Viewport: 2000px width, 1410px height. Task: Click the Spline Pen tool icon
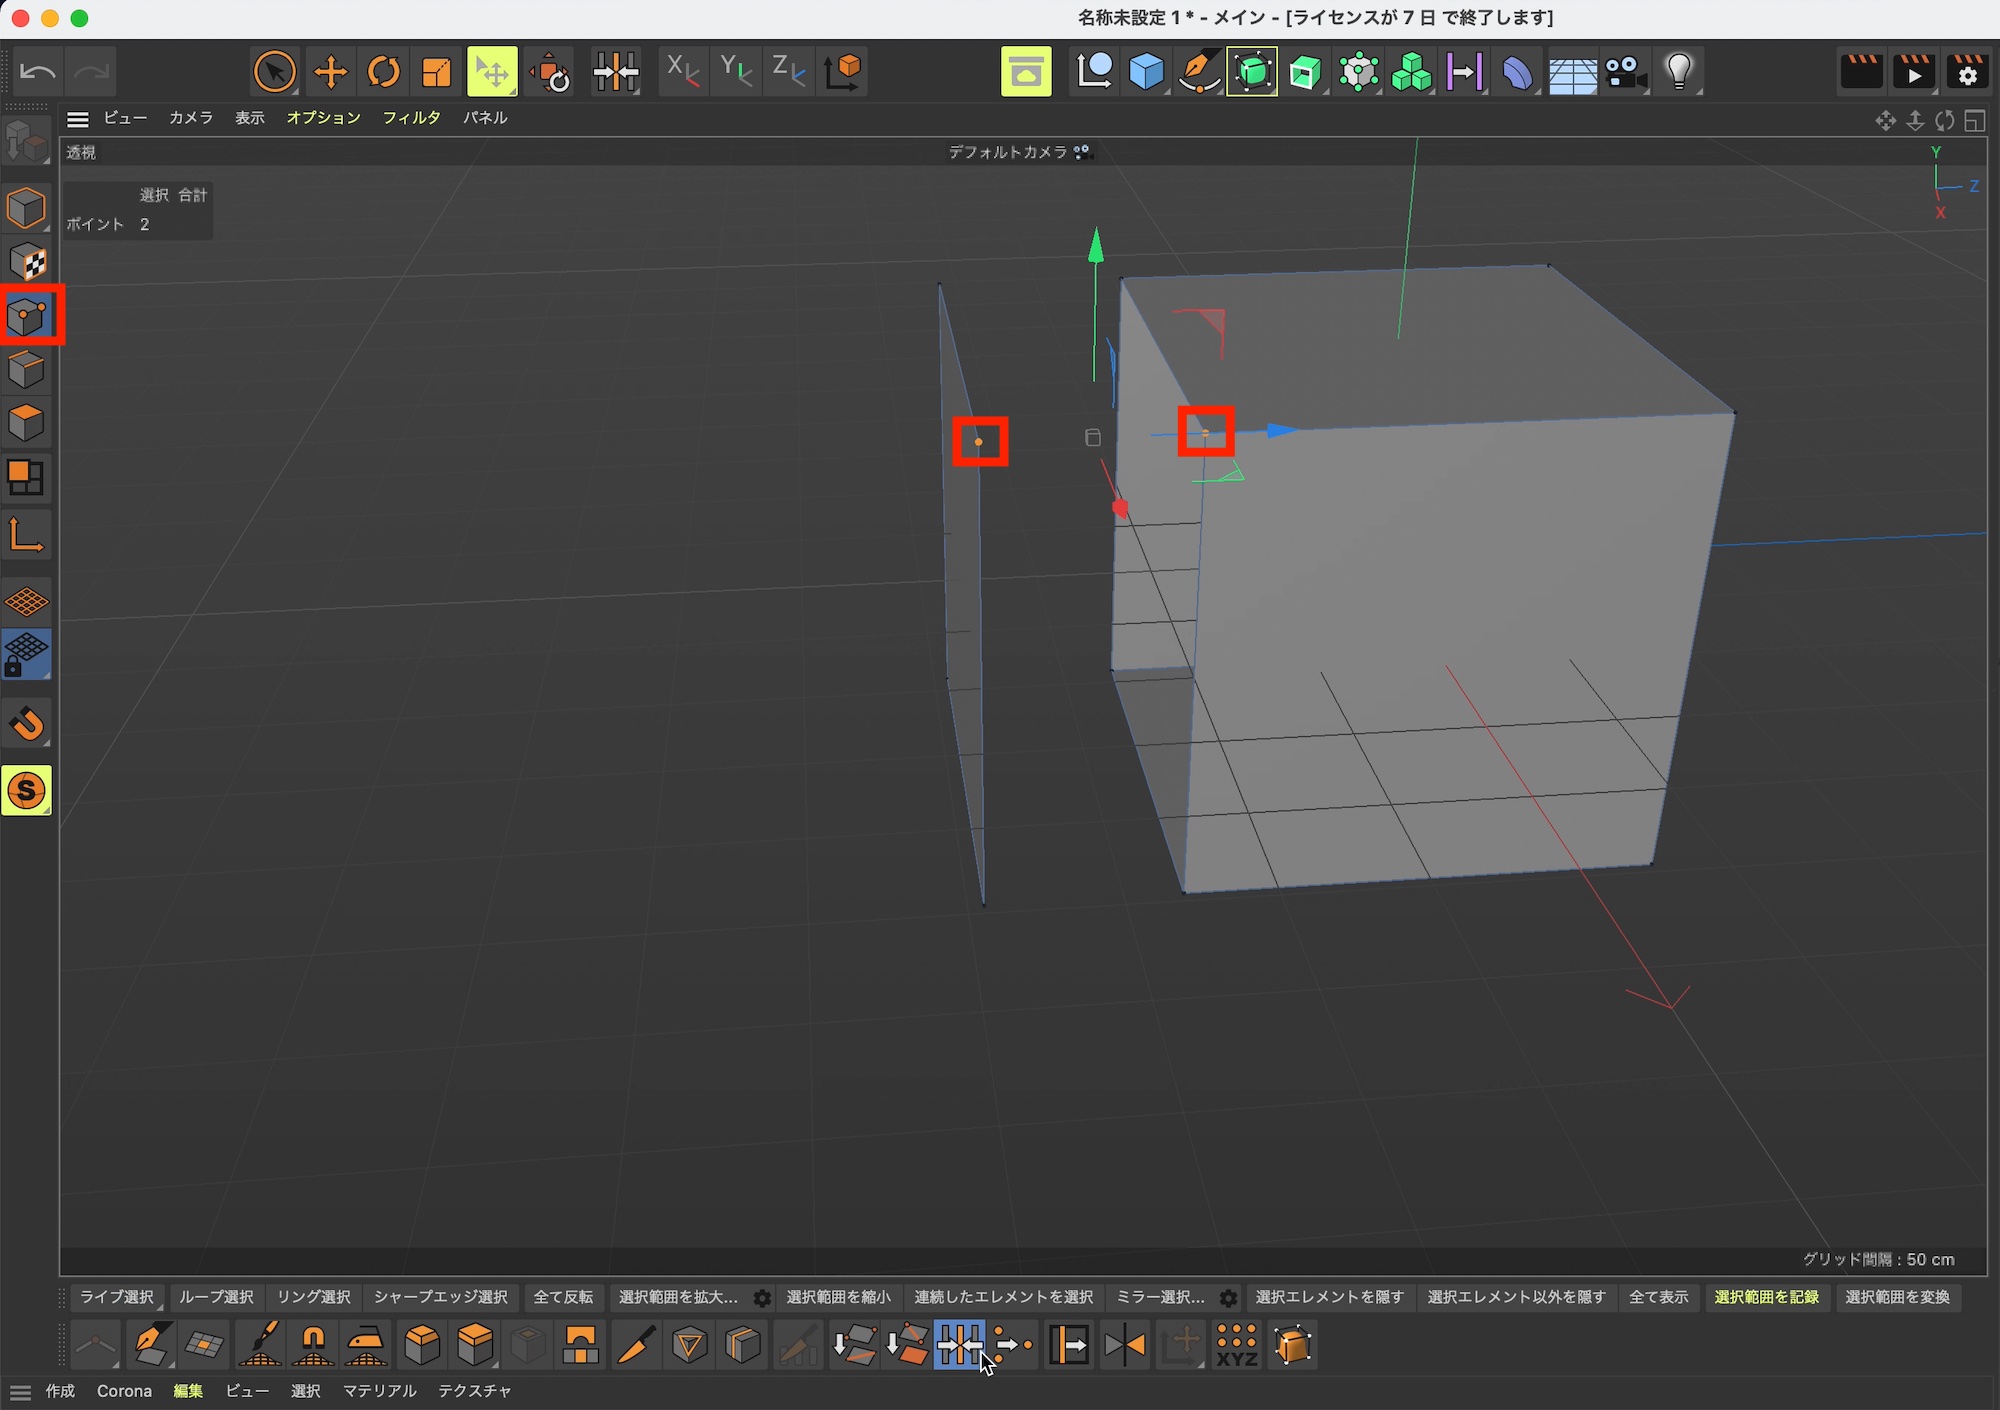pyautogui.click(x=1199, y=72)
